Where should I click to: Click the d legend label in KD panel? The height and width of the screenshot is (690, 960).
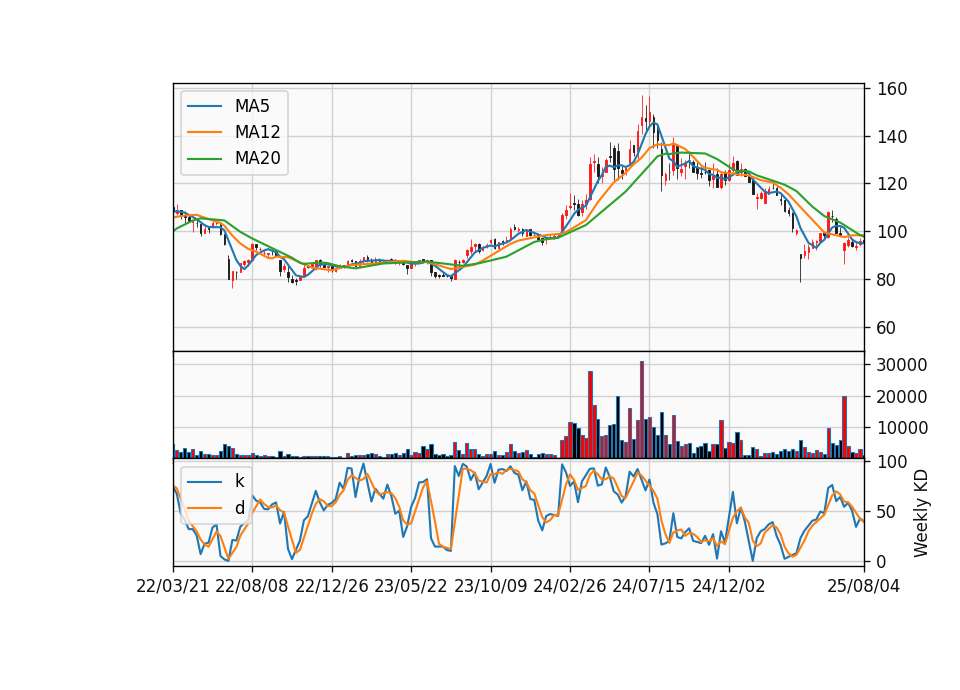point(239,508)
